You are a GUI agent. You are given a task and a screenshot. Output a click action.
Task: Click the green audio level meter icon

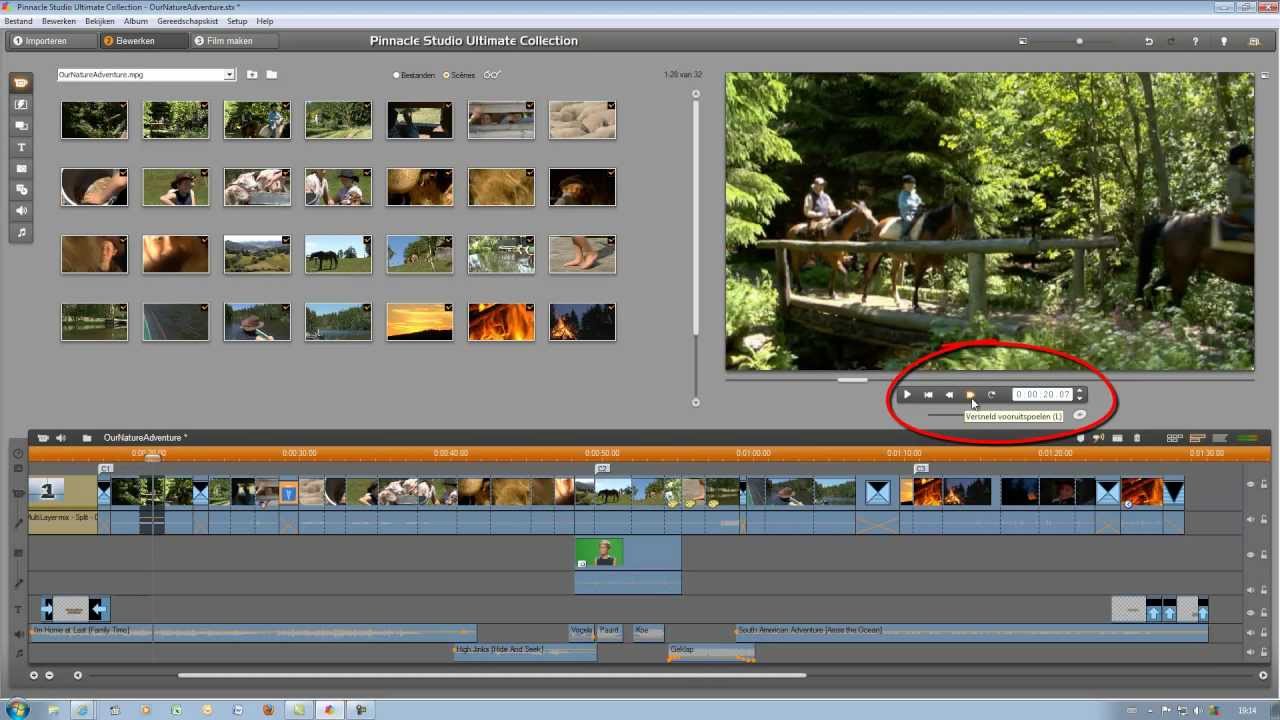(x=1247, y=438)
